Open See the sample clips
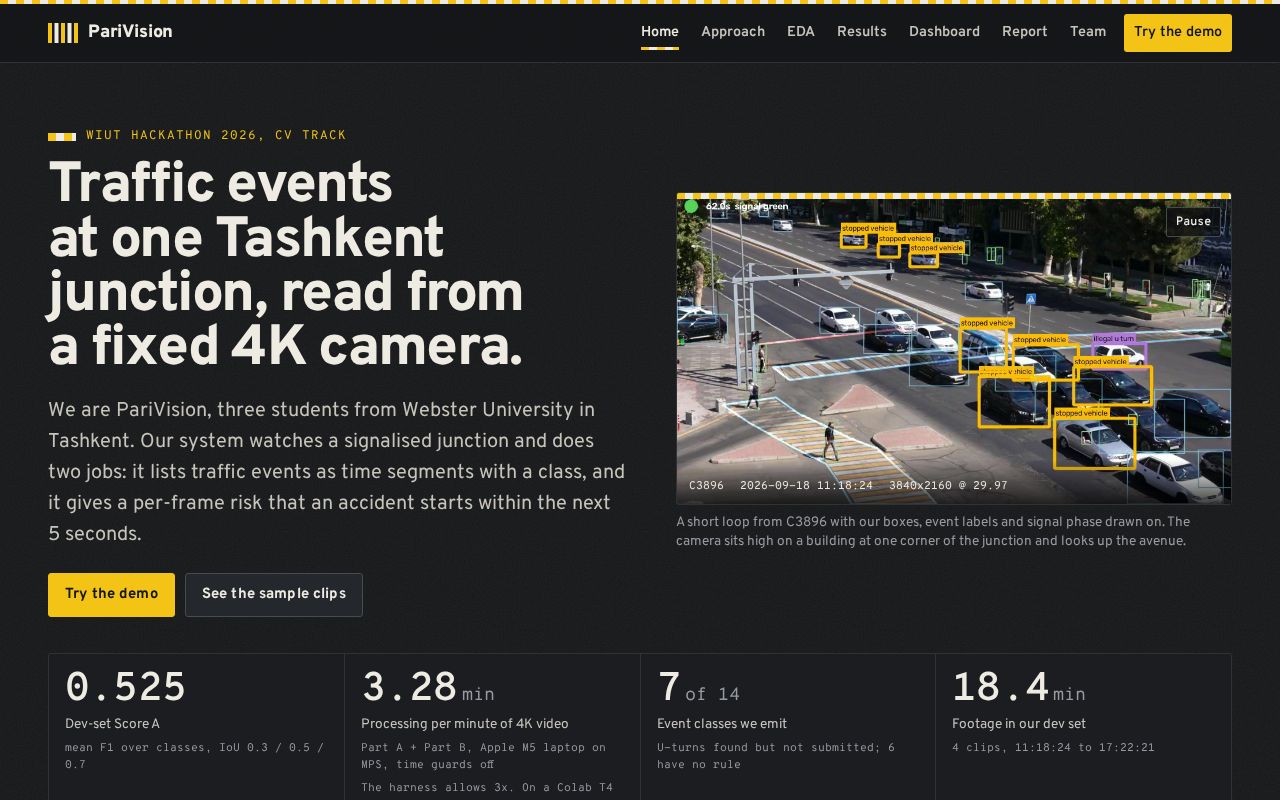Image resolution: width=1280 pixels, height=800 pixels. tap(274, 594)
